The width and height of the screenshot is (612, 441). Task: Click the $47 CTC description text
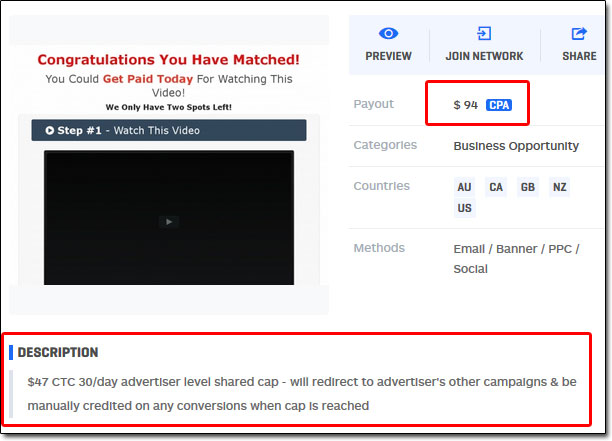pos(302,394)
